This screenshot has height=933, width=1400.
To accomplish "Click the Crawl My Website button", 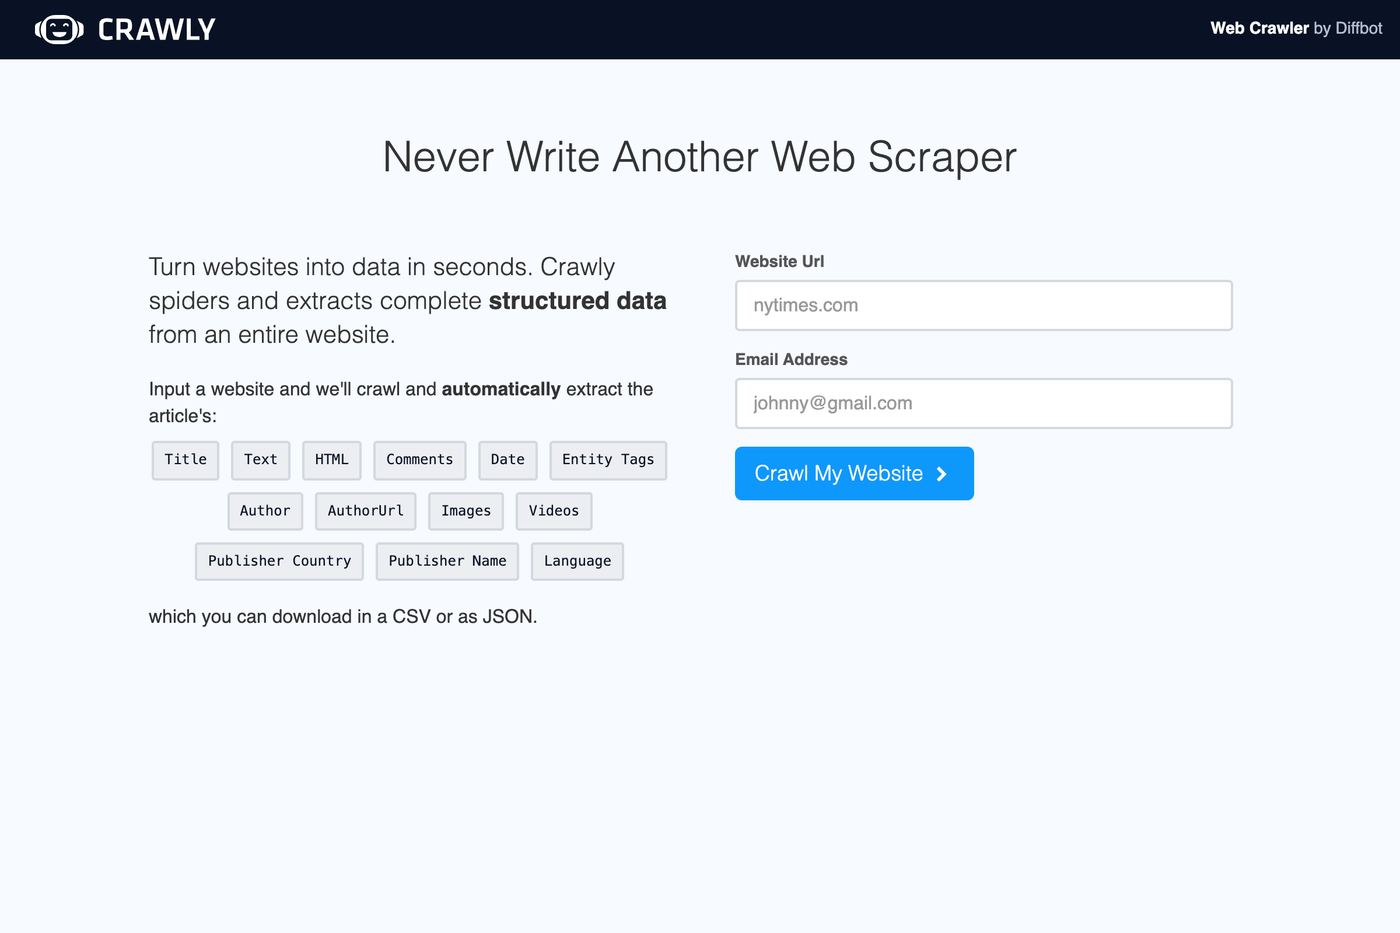I will click(x=854, y=473).
